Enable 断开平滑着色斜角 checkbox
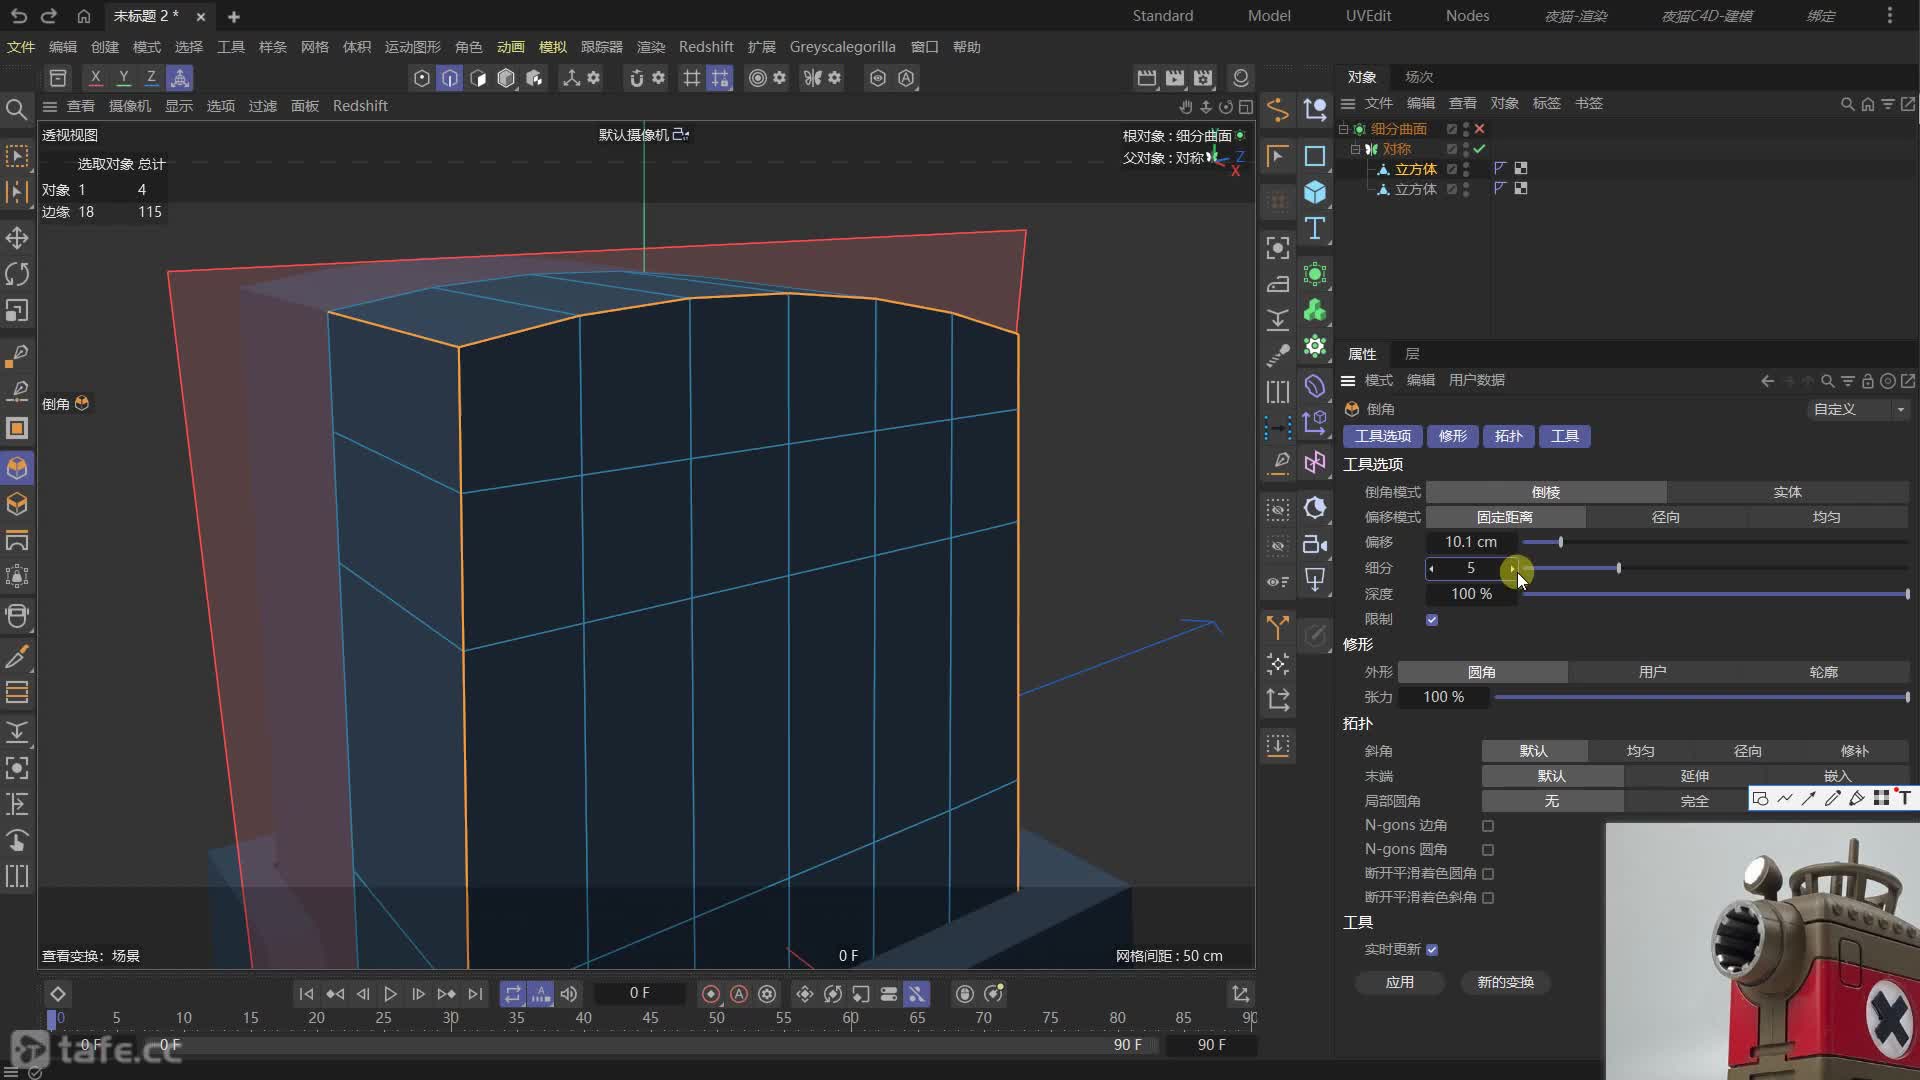This screenshot has width=1920, height=1080. (x=1488, y=898)
